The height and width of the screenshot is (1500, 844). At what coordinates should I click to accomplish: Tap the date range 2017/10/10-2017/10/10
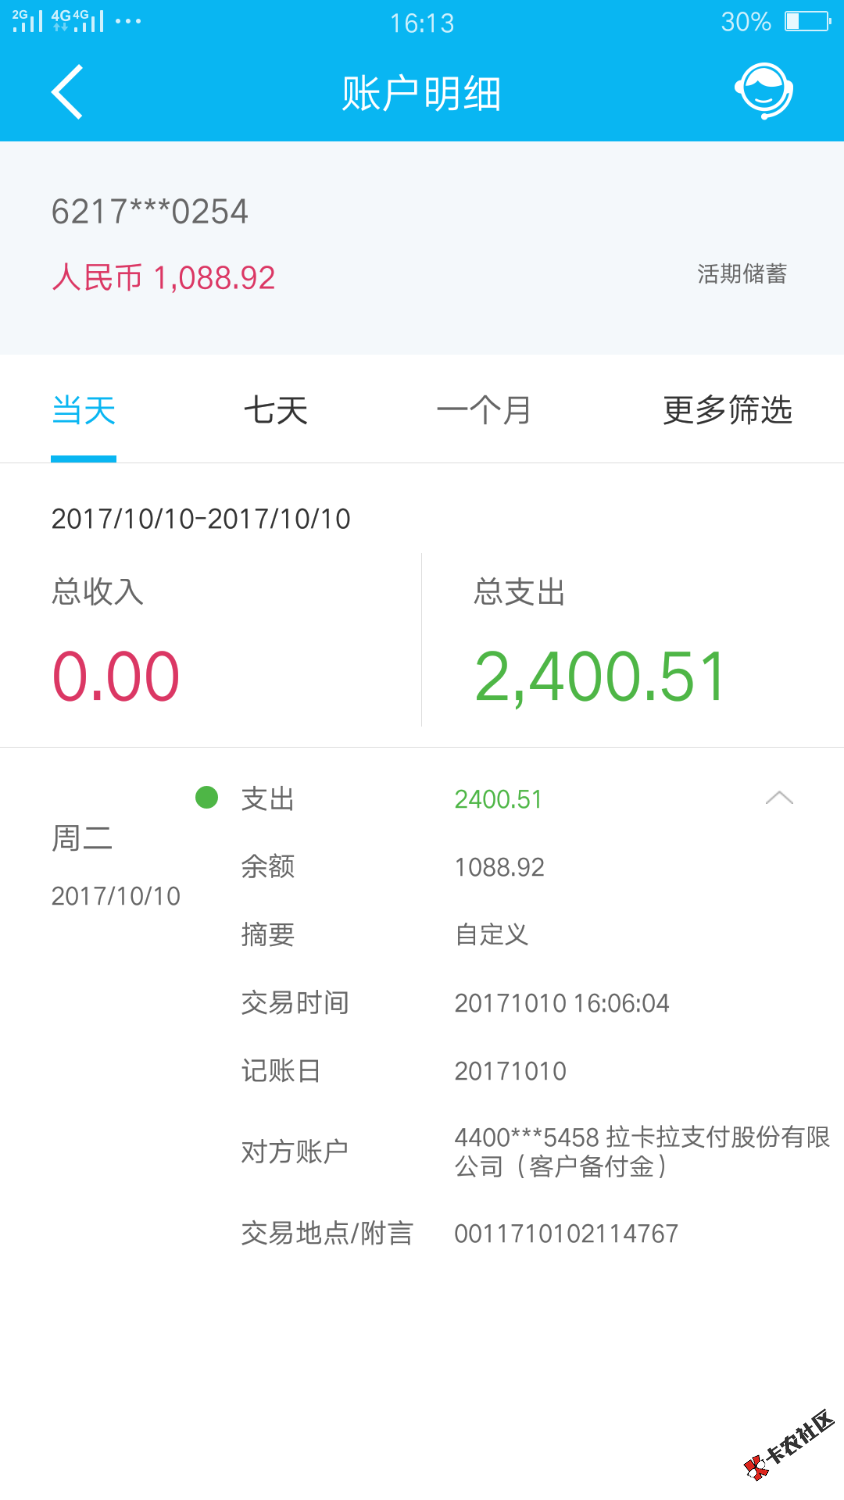201,518
